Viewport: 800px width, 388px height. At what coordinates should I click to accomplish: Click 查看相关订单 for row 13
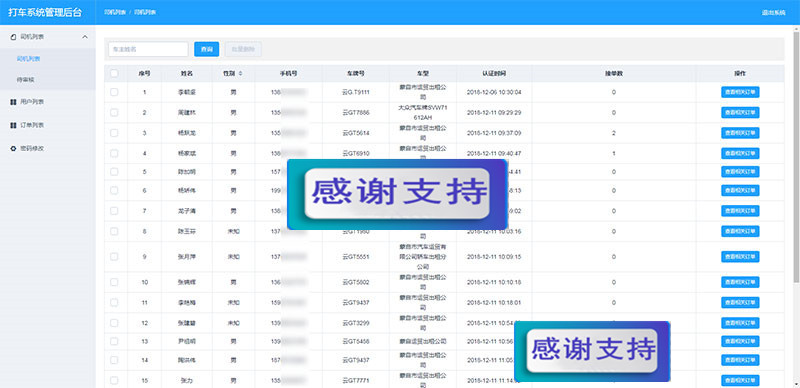tap(740, 342)
